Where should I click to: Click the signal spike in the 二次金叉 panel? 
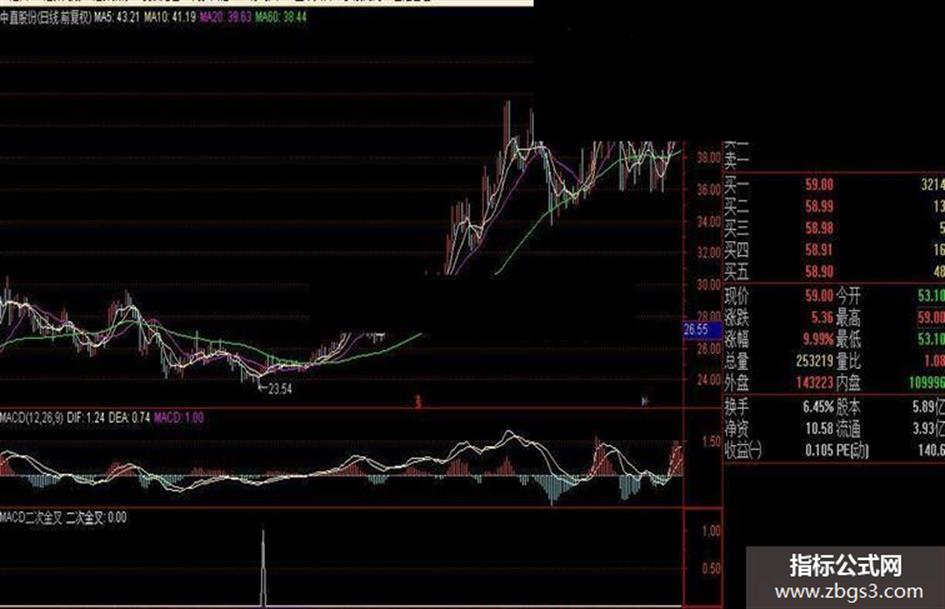(x=263, y=567)
